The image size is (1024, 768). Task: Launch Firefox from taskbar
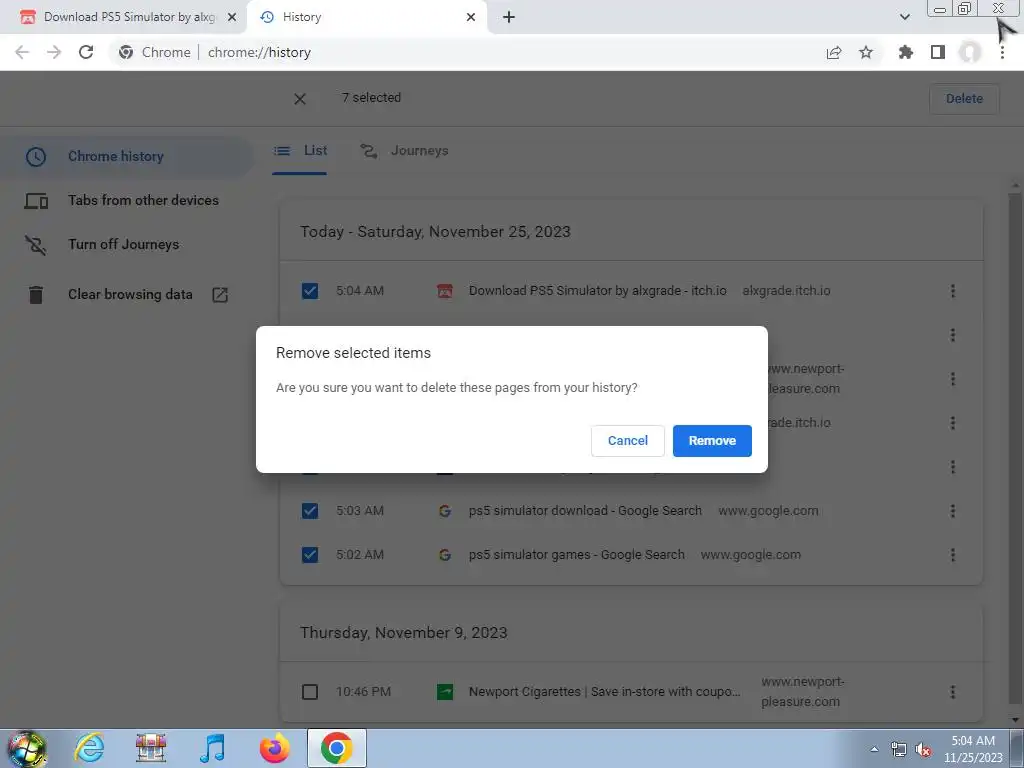274,748
